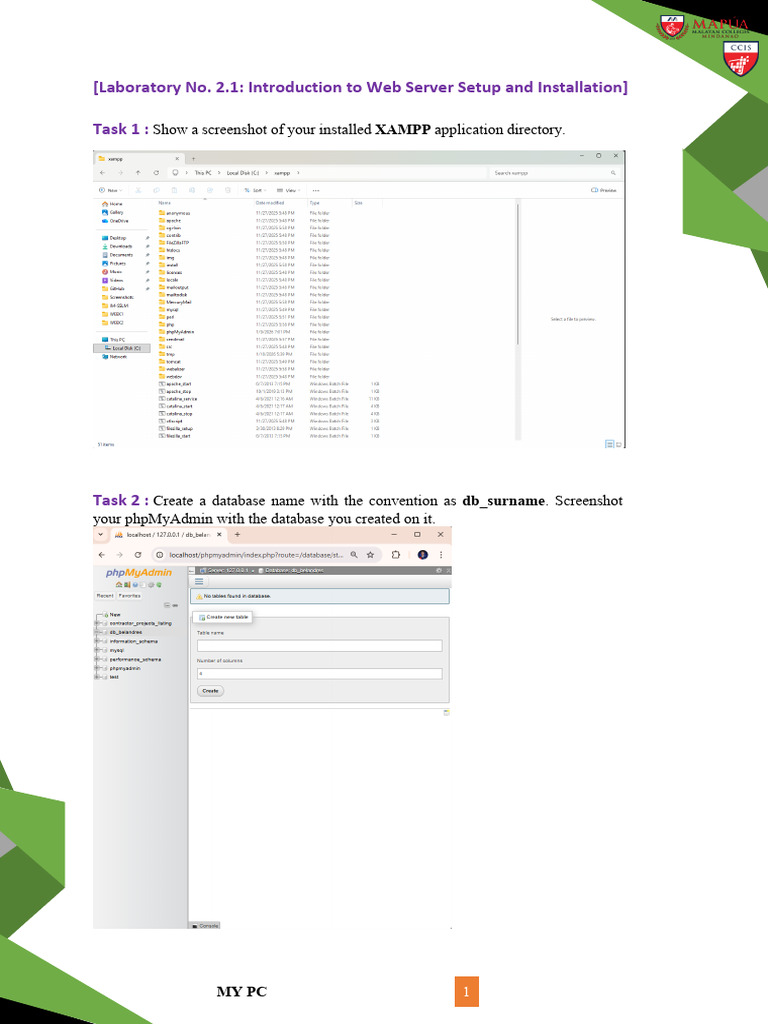Toggle the Preview pane button
The width and height of the screenshot is (768, 1024).
coord(603,191)
